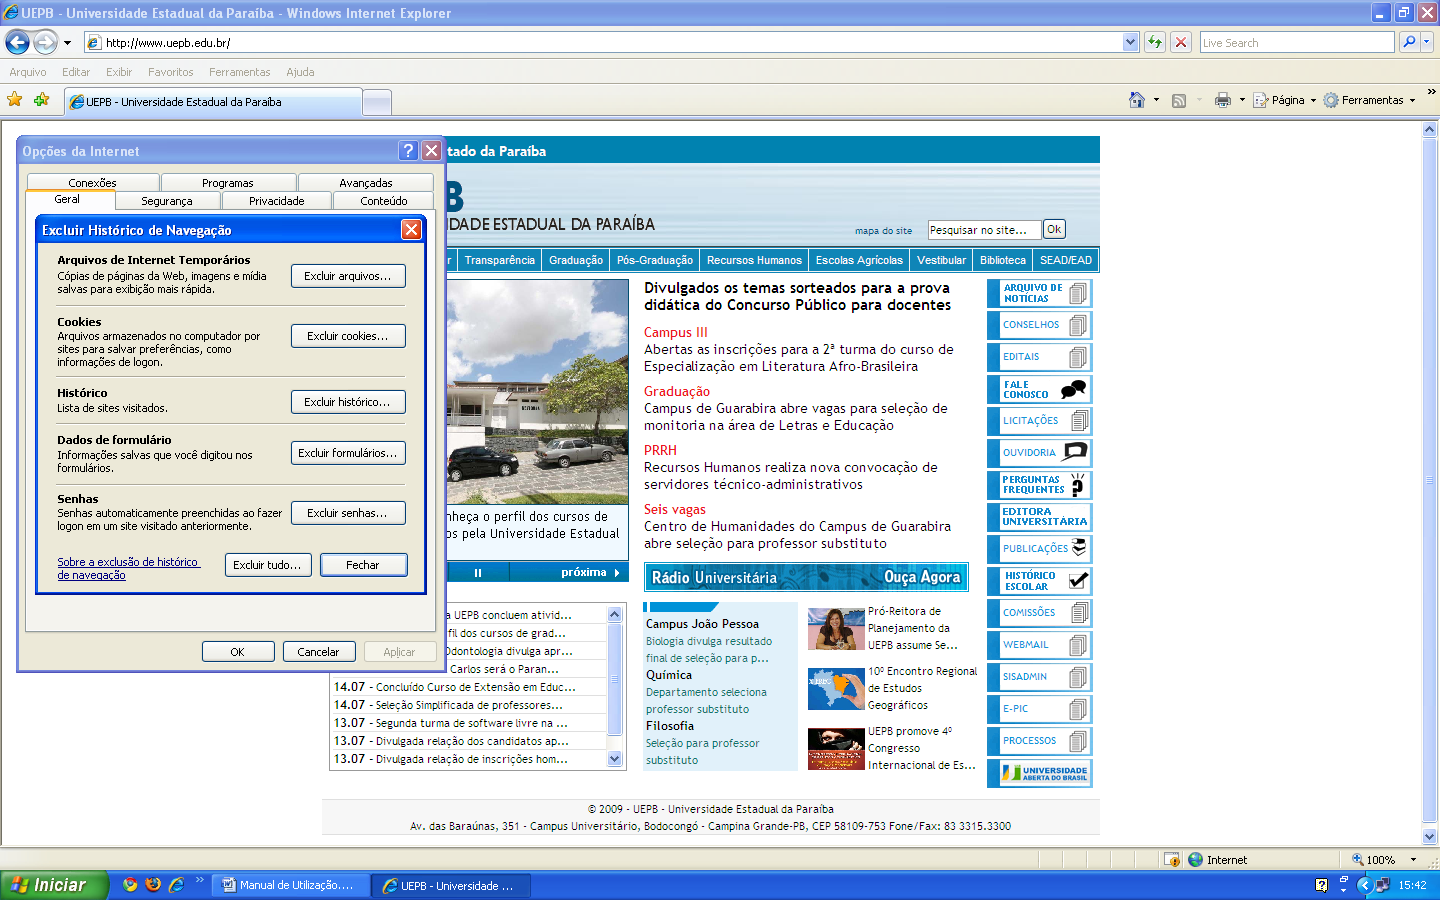Image resolution: width=1440 pixels, height=900 pixels.
Task: Open Perguntas Frequentes sidebar item
Action: (x=1040, y=485)
